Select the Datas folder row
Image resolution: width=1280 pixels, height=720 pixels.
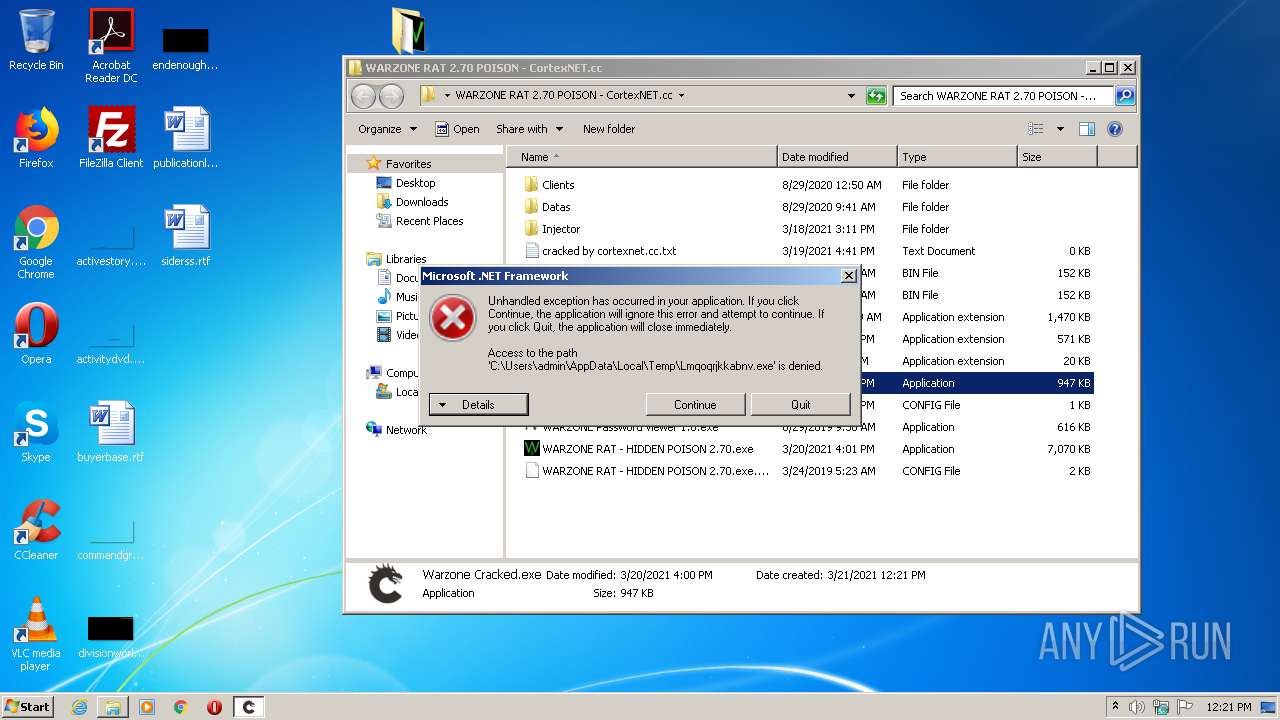tap(808, 207)
